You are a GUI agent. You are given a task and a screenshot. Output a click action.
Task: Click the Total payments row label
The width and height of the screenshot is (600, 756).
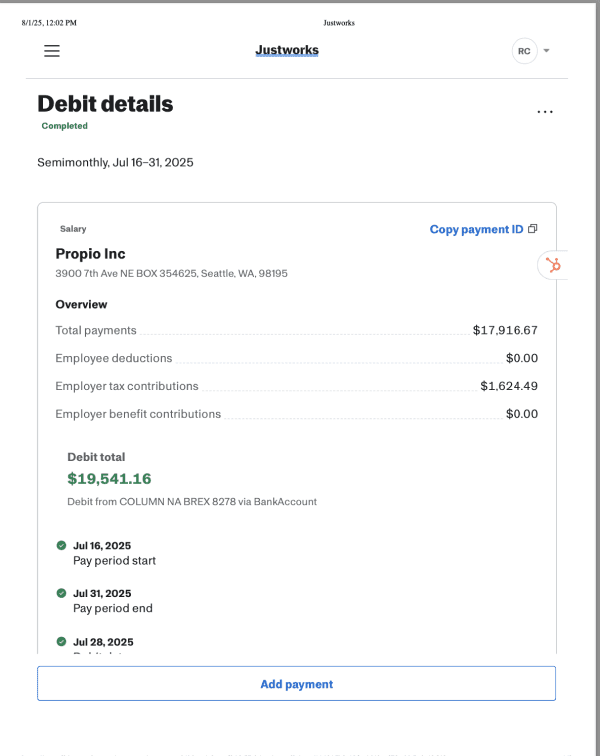coord(96,330)
